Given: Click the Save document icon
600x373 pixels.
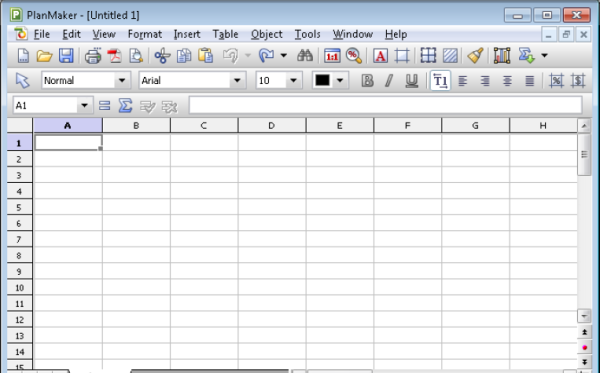Looking at the screenshot, I should (66, 56).
